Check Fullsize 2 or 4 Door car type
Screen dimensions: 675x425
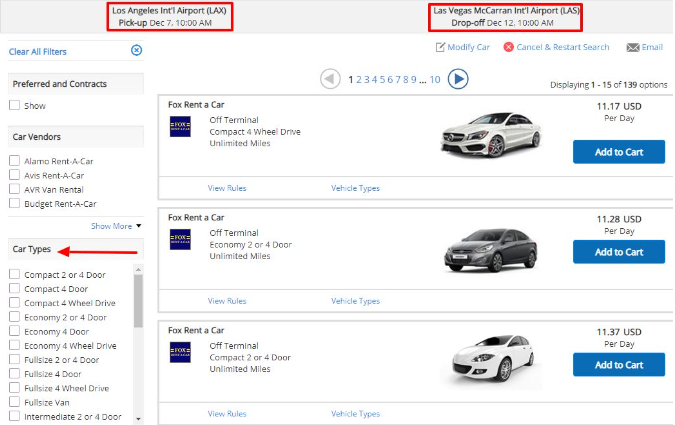(x=14, y=360)
